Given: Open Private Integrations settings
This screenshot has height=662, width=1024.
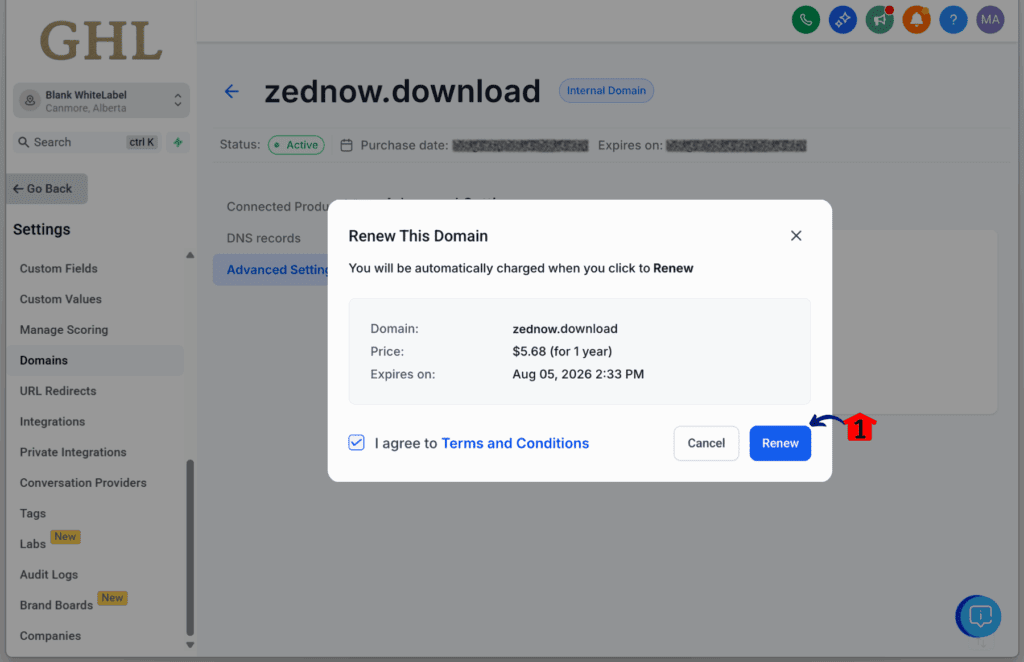Looking at the screenshot, I should pyautogui.click(x=73, y=452).
